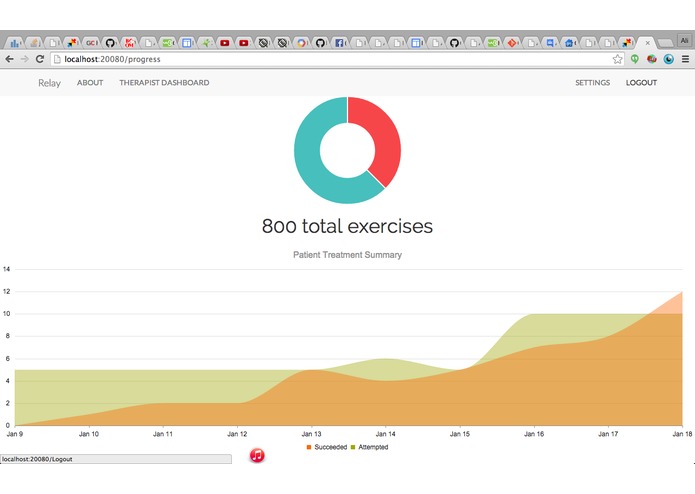695x494 pixels.
Task: Go back using the browser back arrow
Action: (9, 59)
